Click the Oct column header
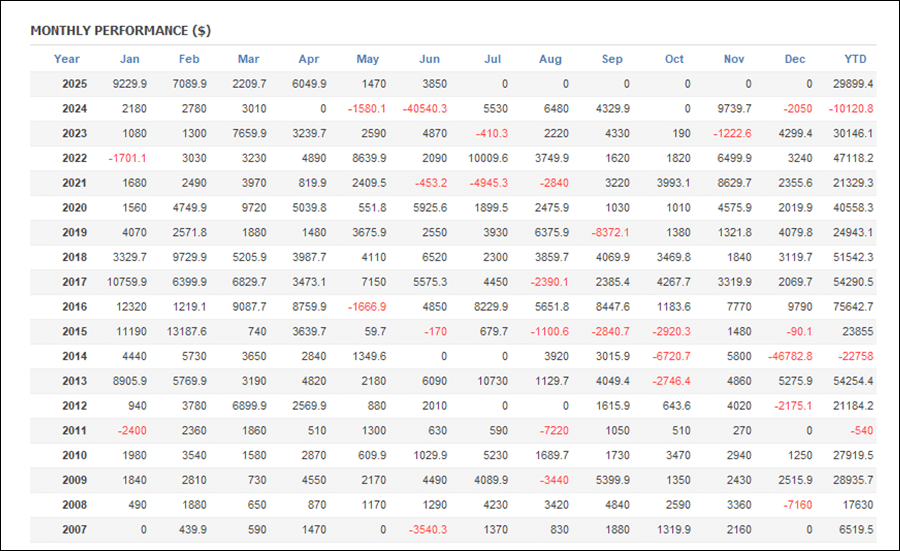Viewport: 900px width, 551px height. tap(674, 59)
